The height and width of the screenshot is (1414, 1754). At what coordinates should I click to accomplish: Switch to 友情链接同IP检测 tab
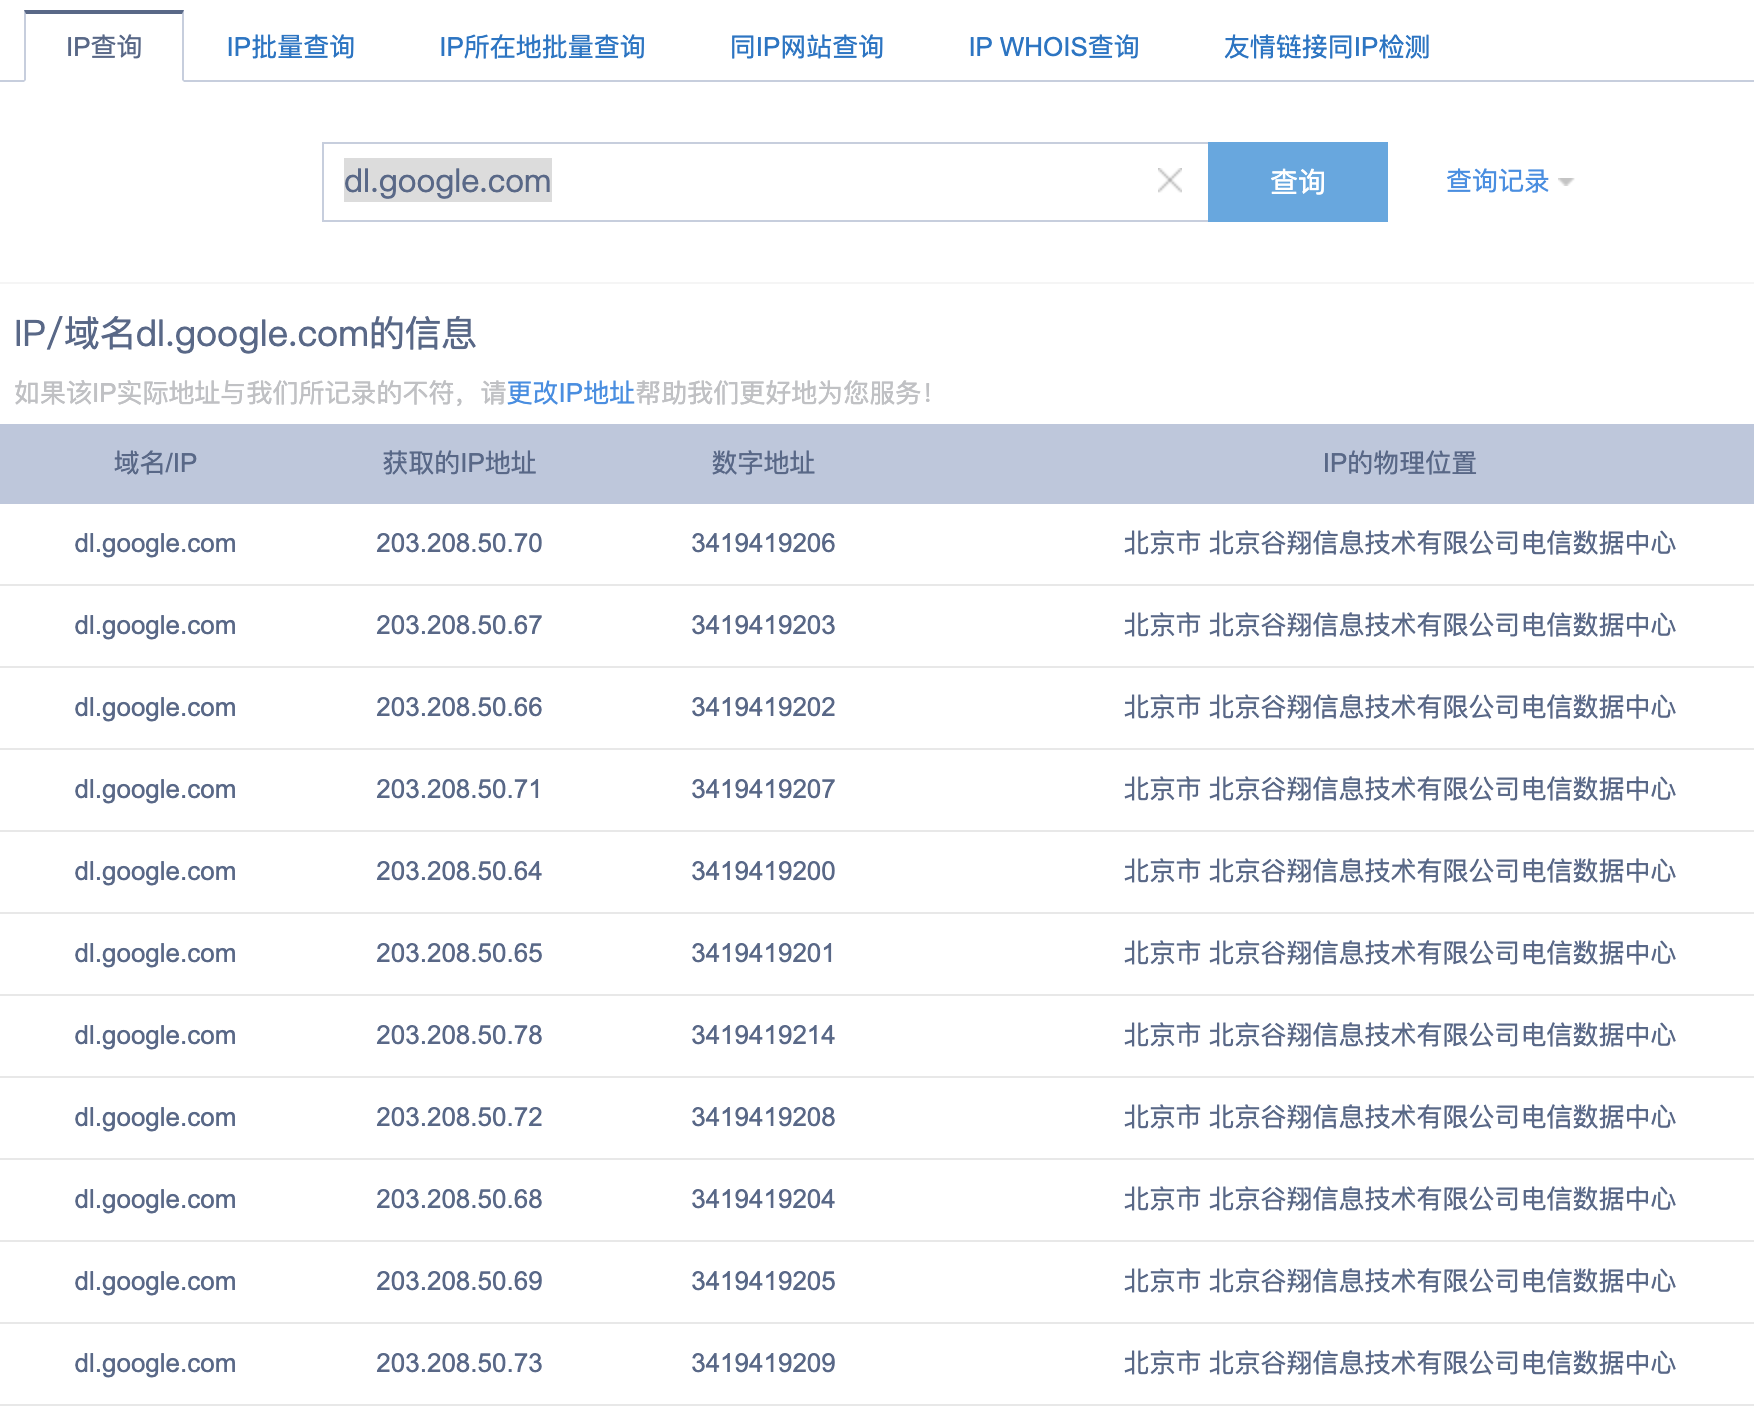click(x=1326, y=47)
